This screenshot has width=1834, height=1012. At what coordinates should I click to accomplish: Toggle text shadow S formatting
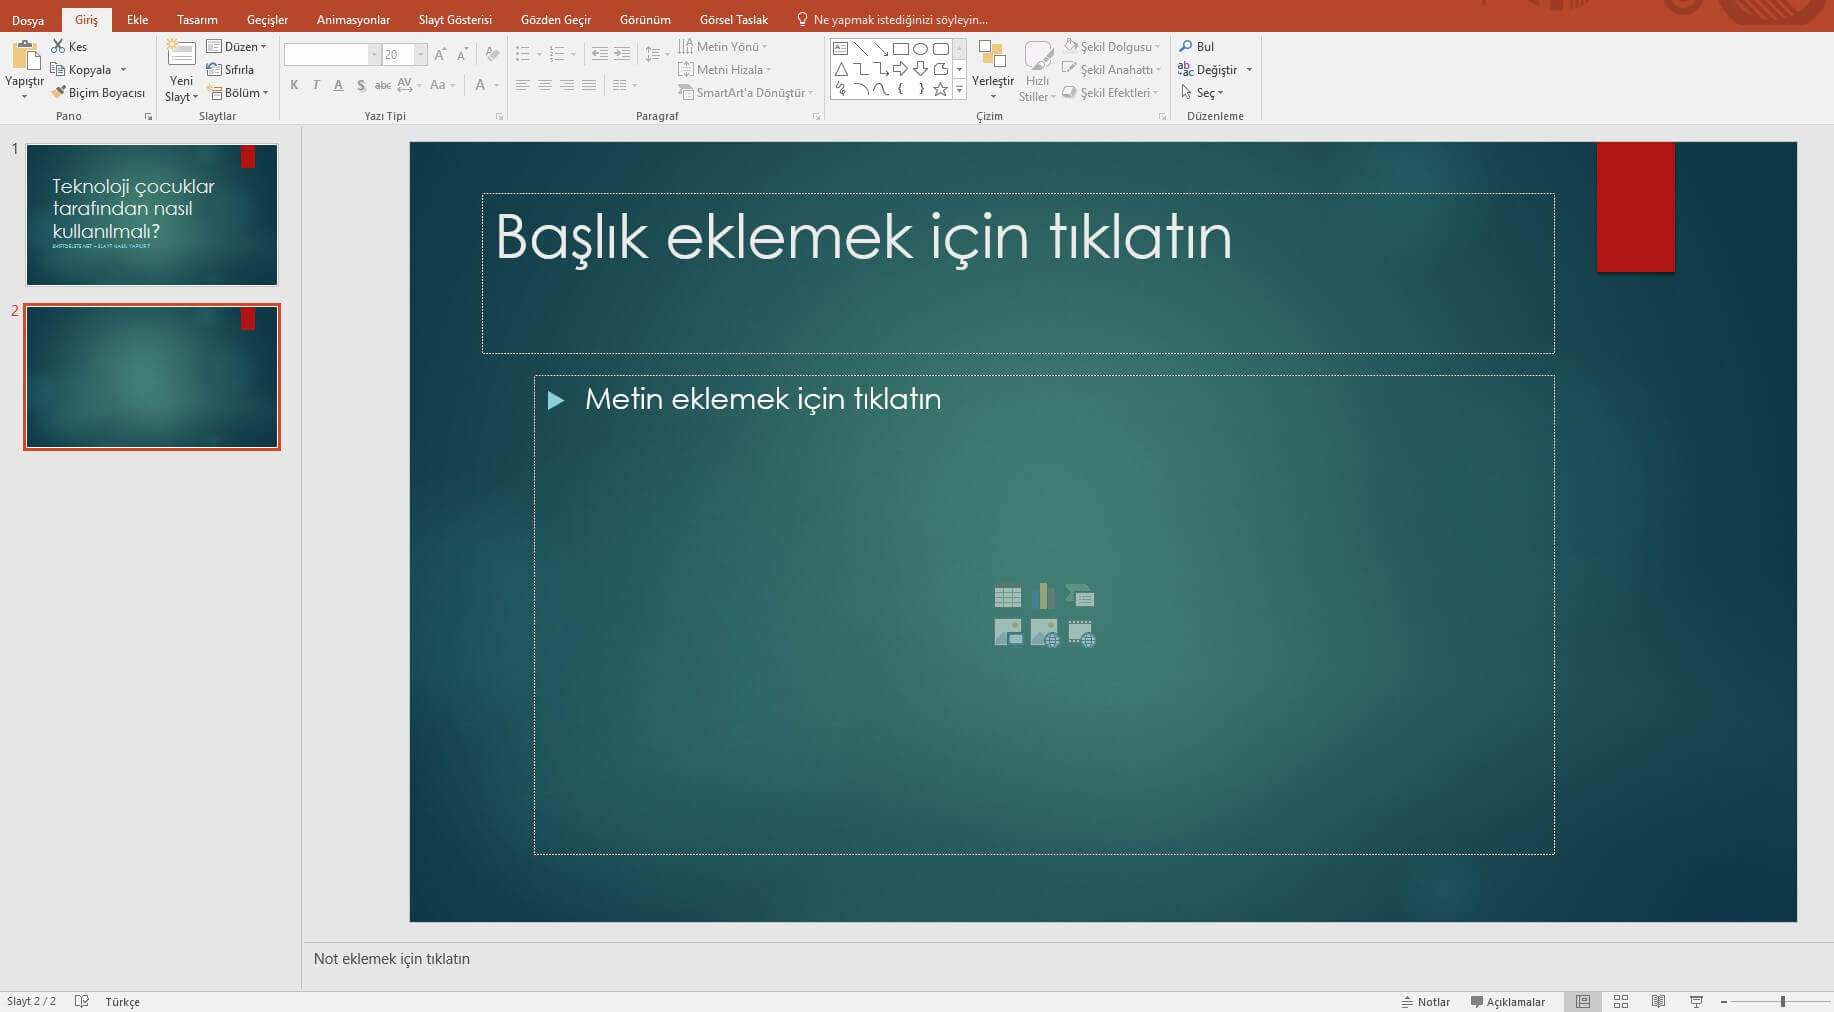pos(361,85)
